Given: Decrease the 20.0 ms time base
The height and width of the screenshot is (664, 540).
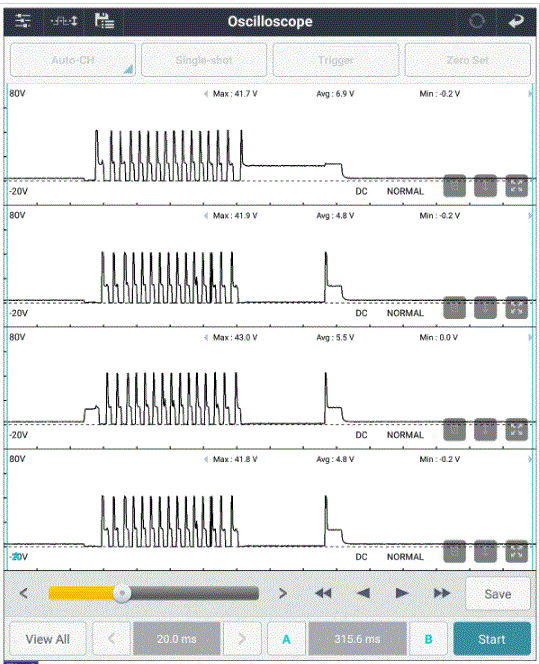Looking at the screenshot, I should coord(111,639).
